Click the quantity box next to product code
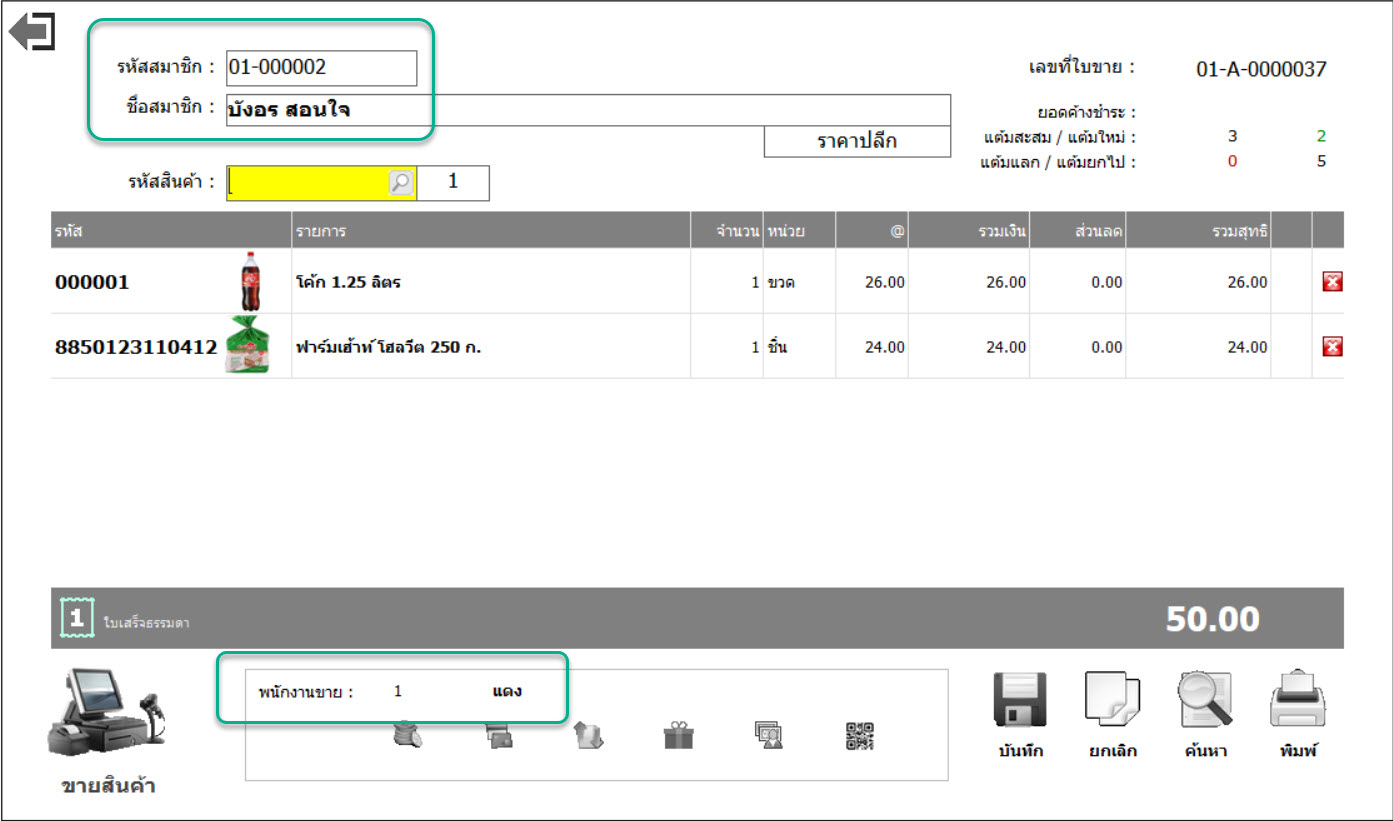 (x=453, y=183)
